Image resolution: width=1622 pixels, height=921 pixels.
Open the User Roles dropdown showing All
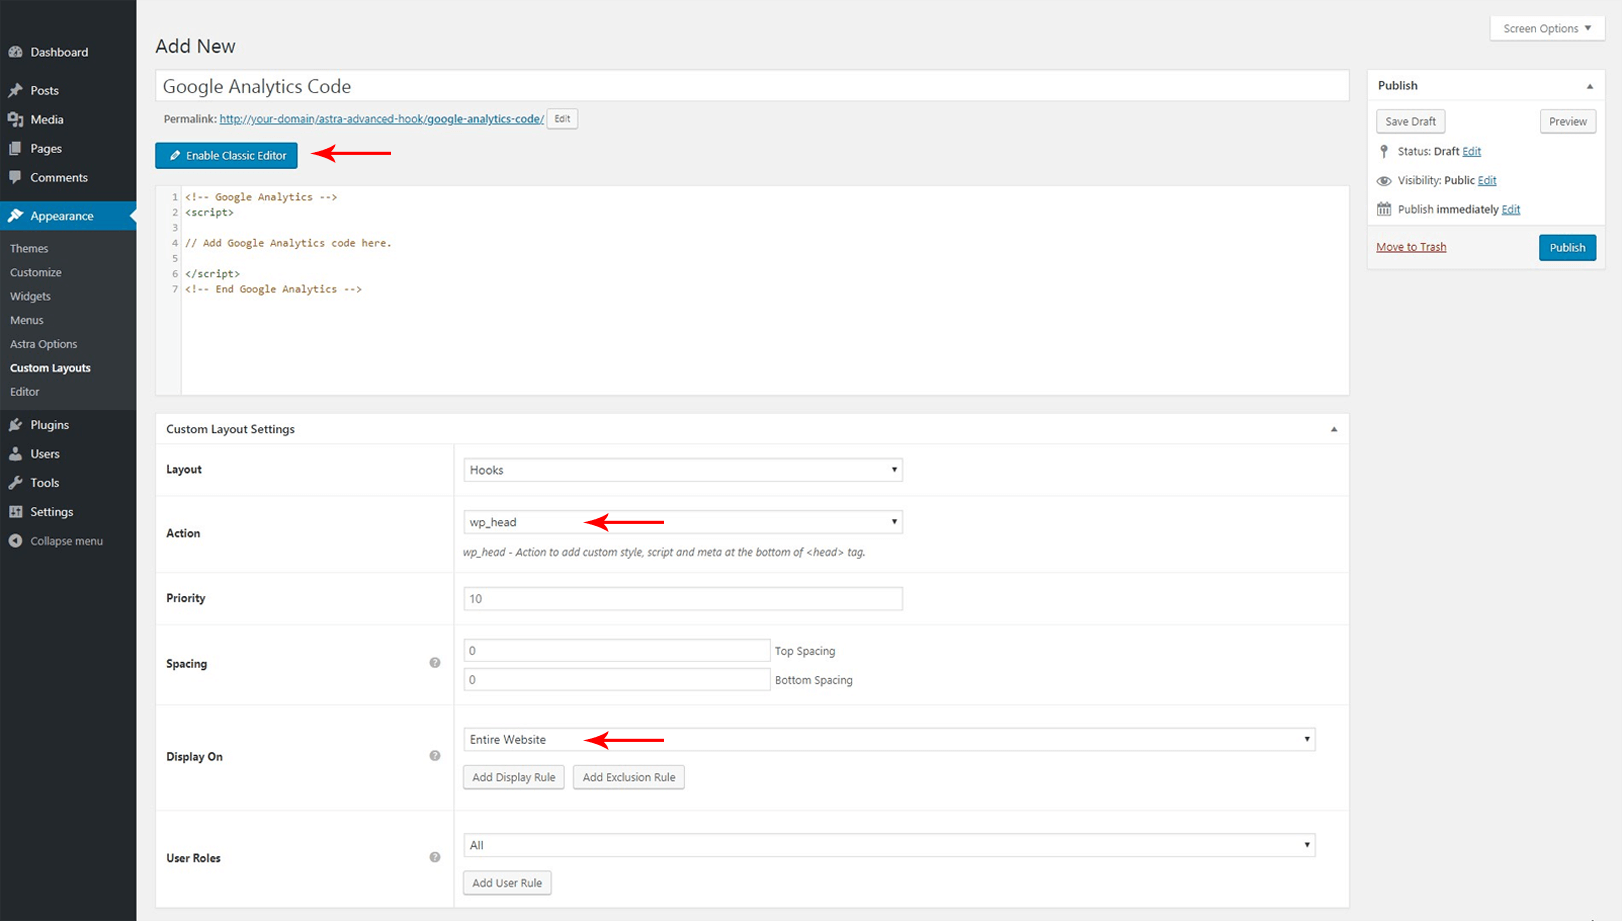point(889,845)
